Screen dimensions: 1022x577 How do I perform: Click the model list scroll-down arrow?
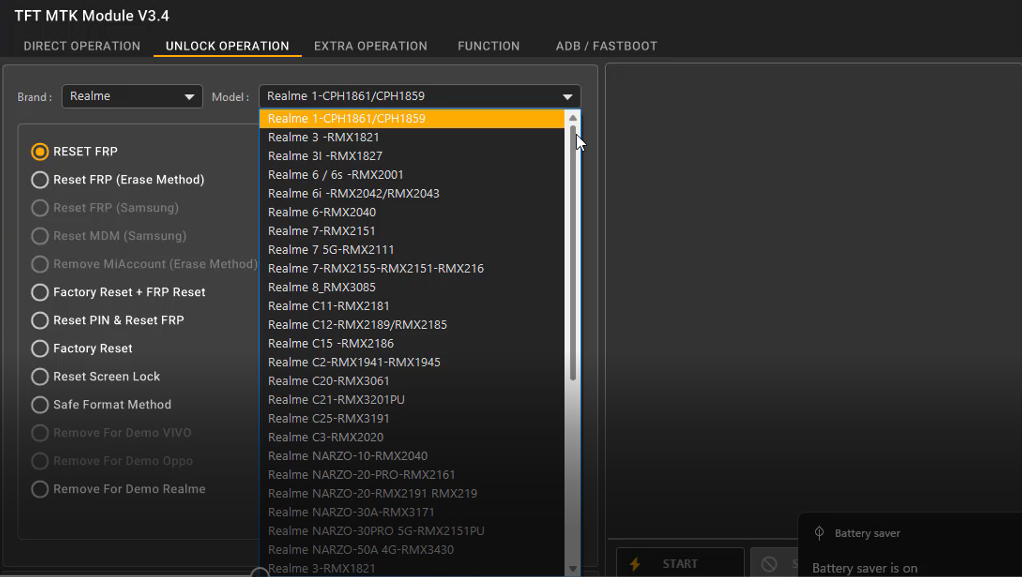point(573,569)
